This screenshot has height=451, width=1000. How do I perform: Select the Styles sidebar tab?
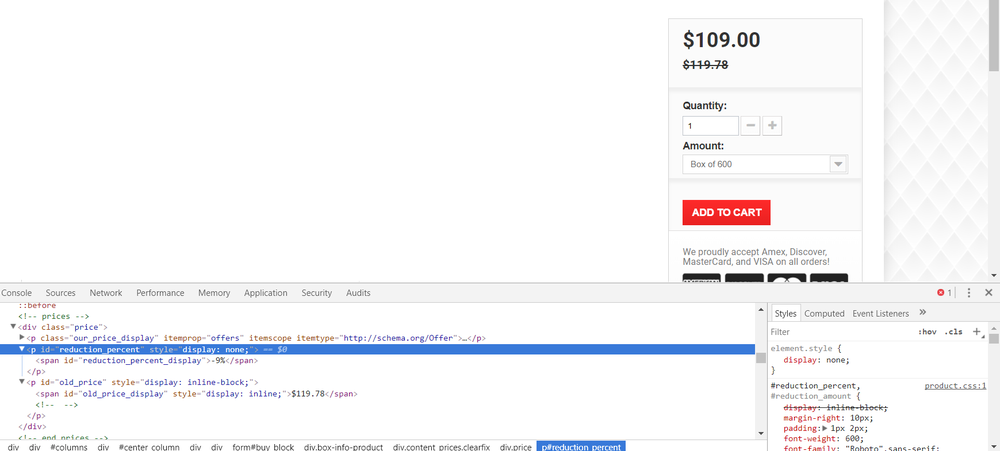(785, 313)
